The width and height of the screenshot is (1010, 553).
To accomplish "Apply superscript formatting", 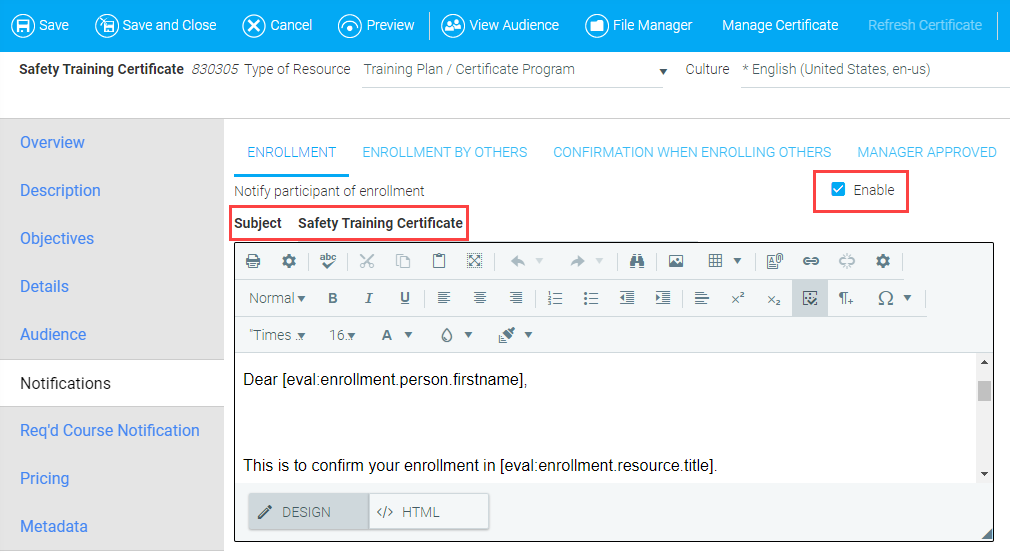I will [737, 298].
